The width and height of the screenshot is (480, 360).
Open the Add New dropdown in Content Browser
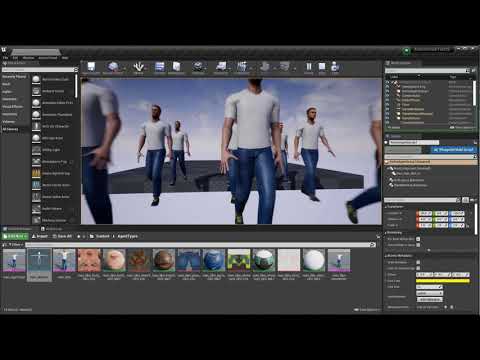[x=15, y=236]
